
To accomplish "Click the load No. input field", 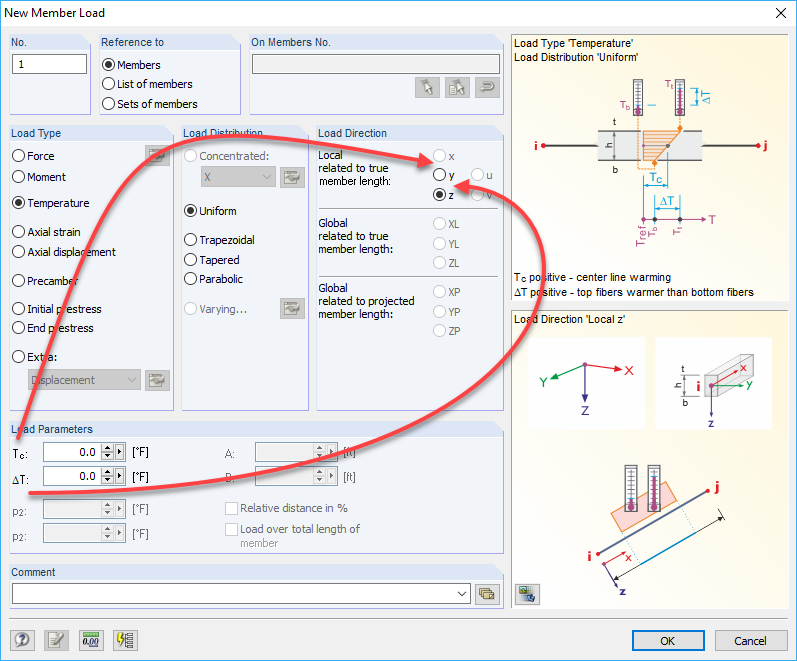I will coord(49,64).
